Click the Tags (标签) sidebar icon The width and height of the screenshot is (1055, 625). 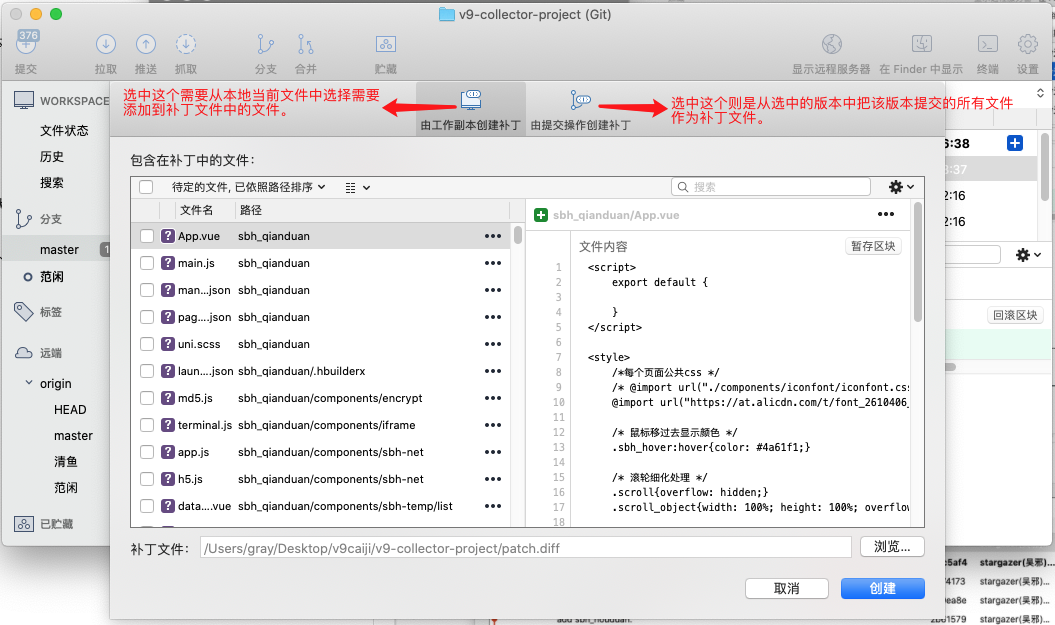click(24, 311)
